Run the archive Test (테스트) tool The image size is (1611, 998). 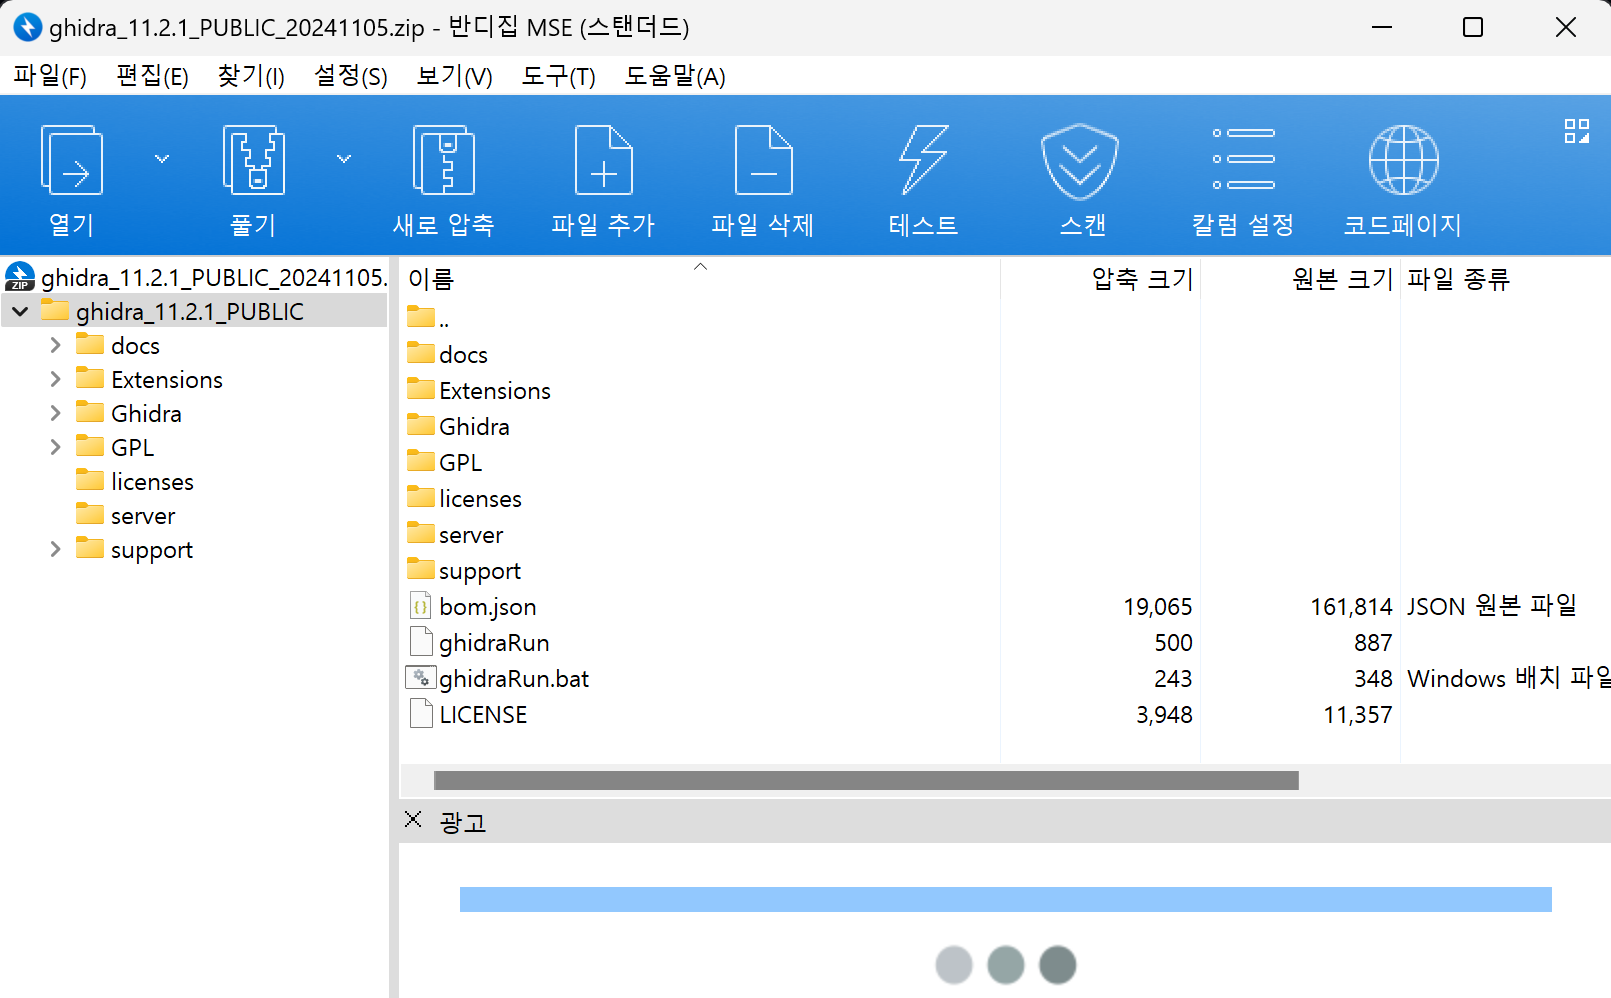point(923,160)
